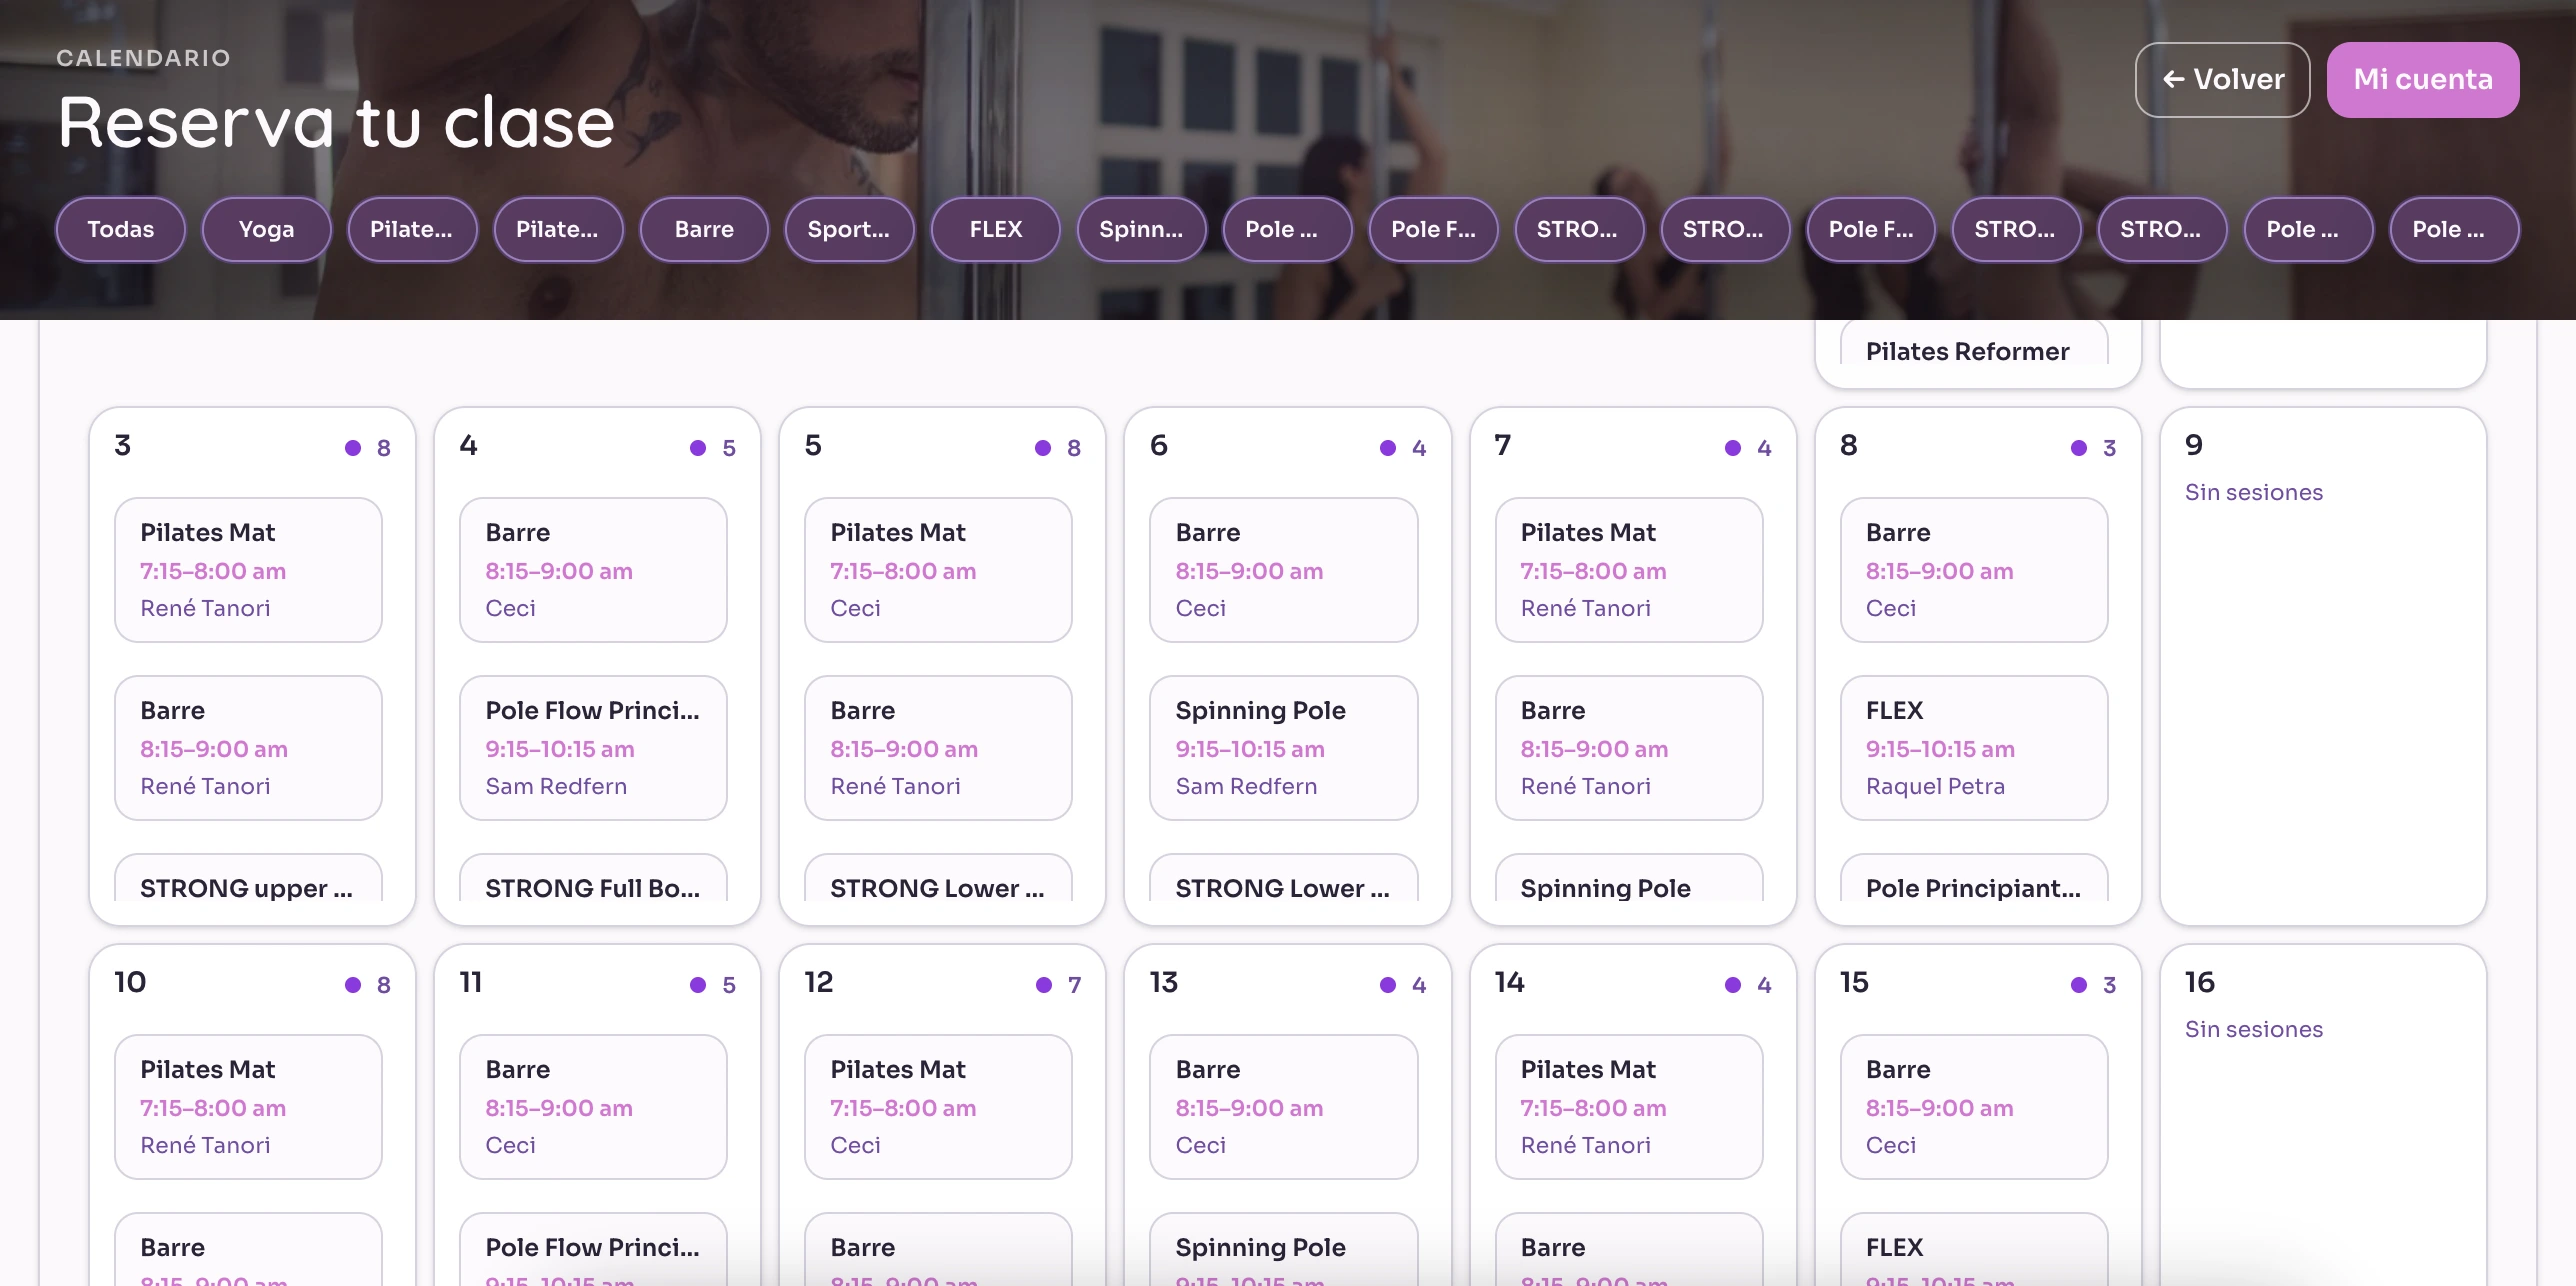
Task: Filter classes by FLEX
Action: [996, 229]
